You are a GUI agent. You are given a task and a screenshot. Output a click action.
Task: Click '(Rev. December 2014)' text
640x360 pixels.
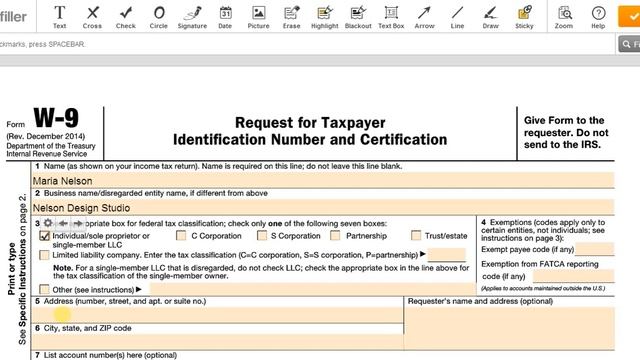click(x=46, y=136)
